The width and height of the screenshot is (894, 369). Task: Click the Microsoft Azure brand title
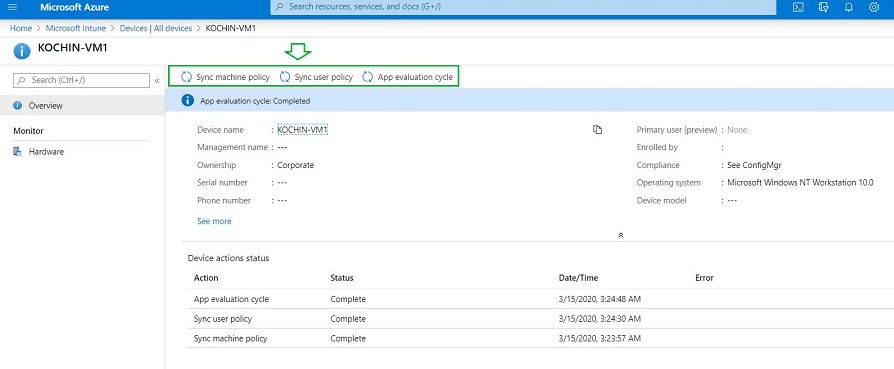[74, 7]
